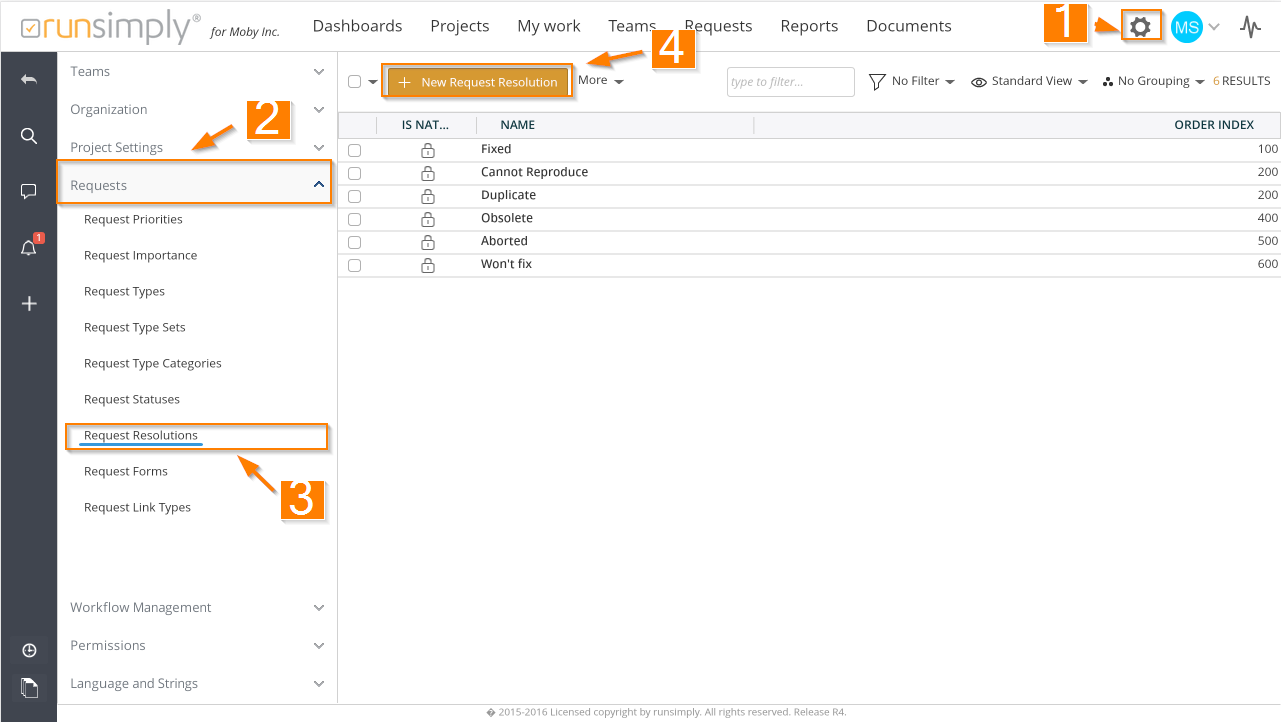Screen dimensions: 1281x722
Task: Open the Standard View dropdown
Action: (x=1029, y=82)
